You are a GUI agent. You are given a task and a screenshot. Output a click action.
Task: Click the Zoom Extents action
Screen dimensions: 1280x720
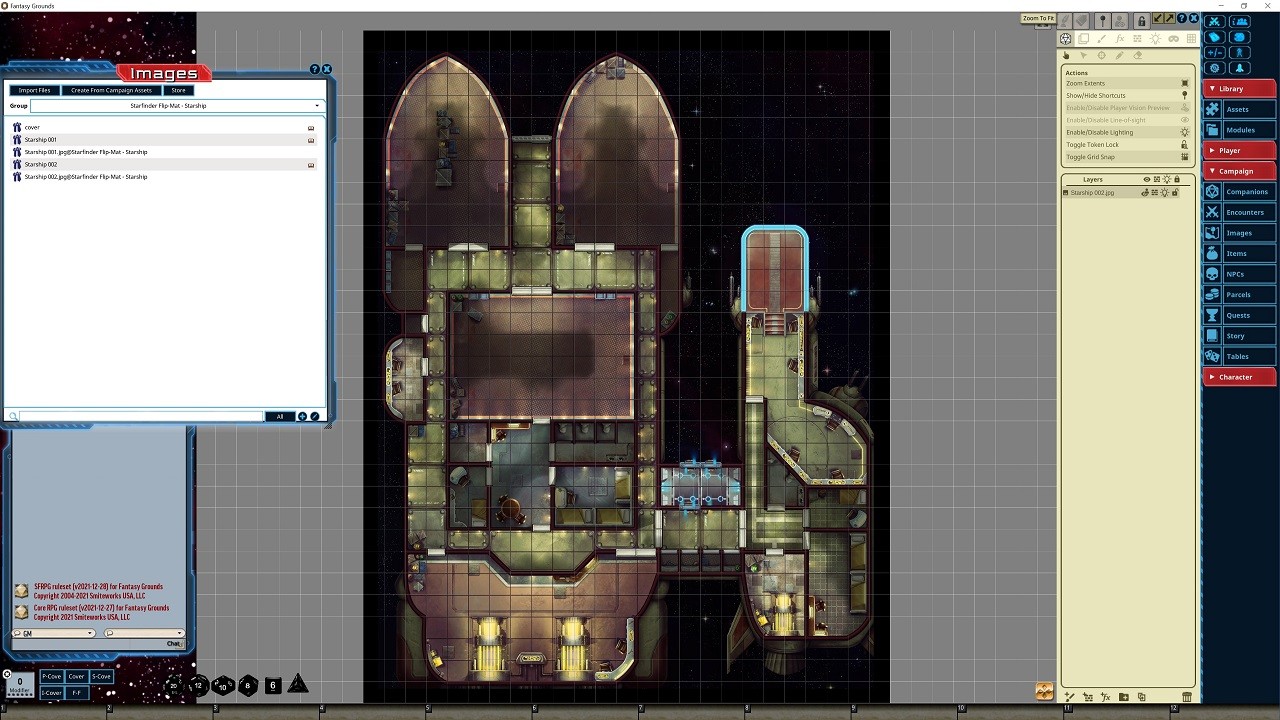coord(1127,83)
